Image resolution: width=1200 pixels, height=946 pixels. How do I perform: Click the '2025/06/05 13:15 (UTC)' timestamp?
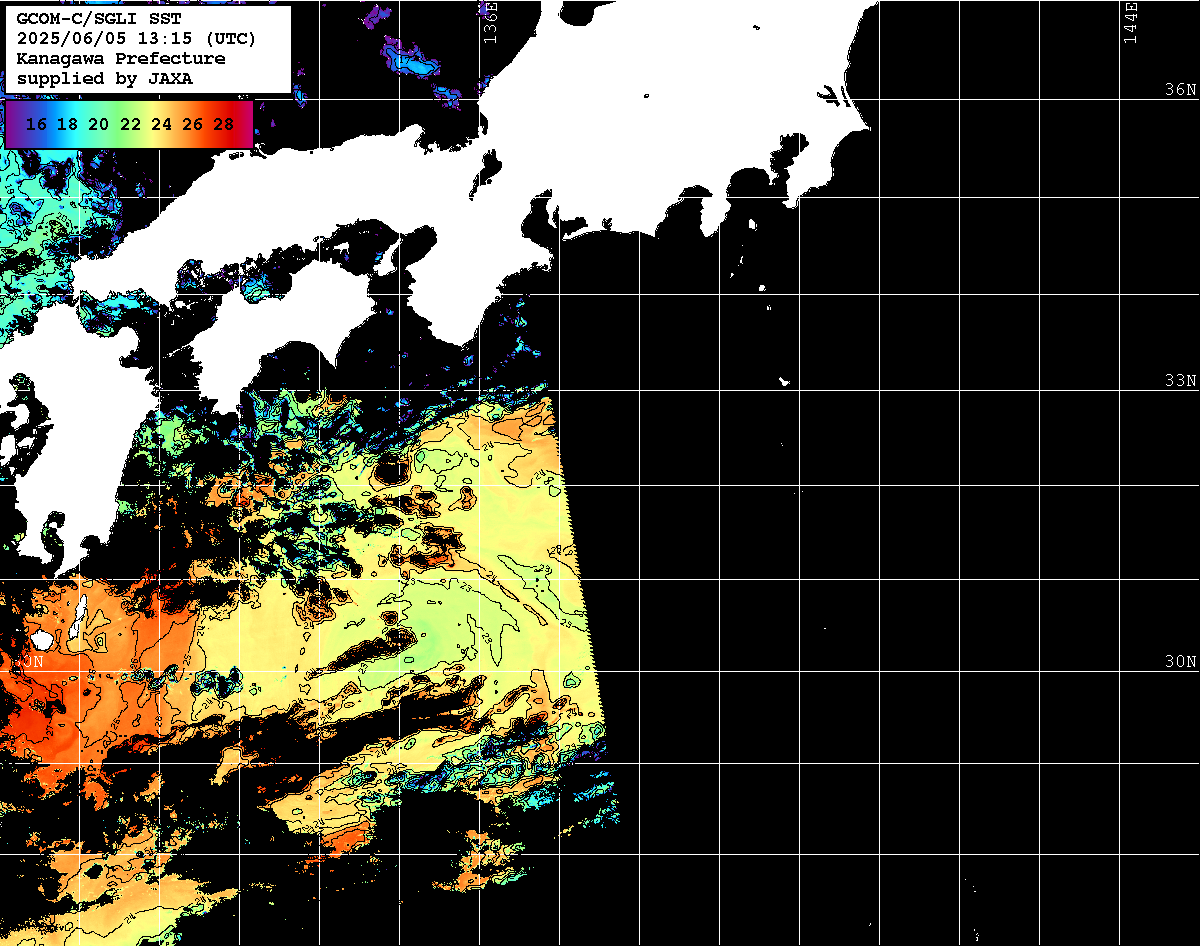tap(137, 39)
